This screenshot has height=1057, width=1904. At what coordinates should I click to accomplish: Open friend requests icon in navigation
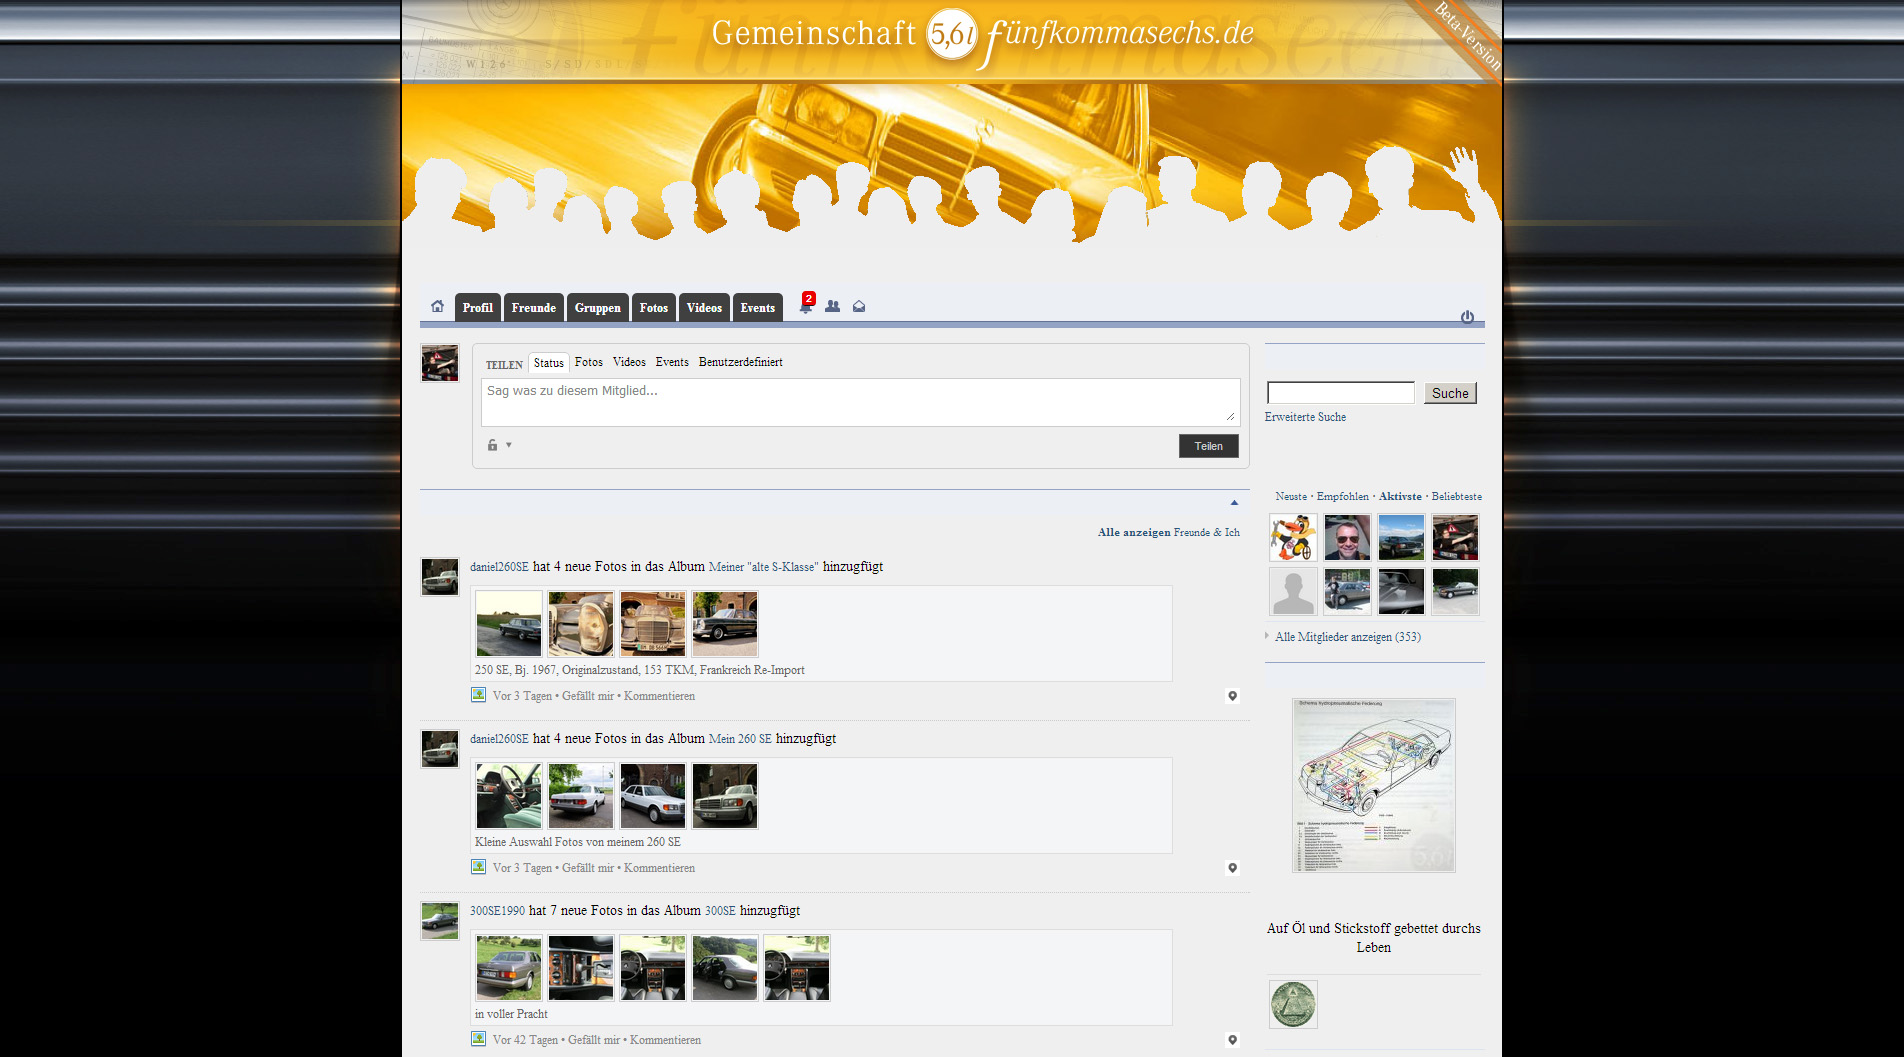[x=832, y=306]
